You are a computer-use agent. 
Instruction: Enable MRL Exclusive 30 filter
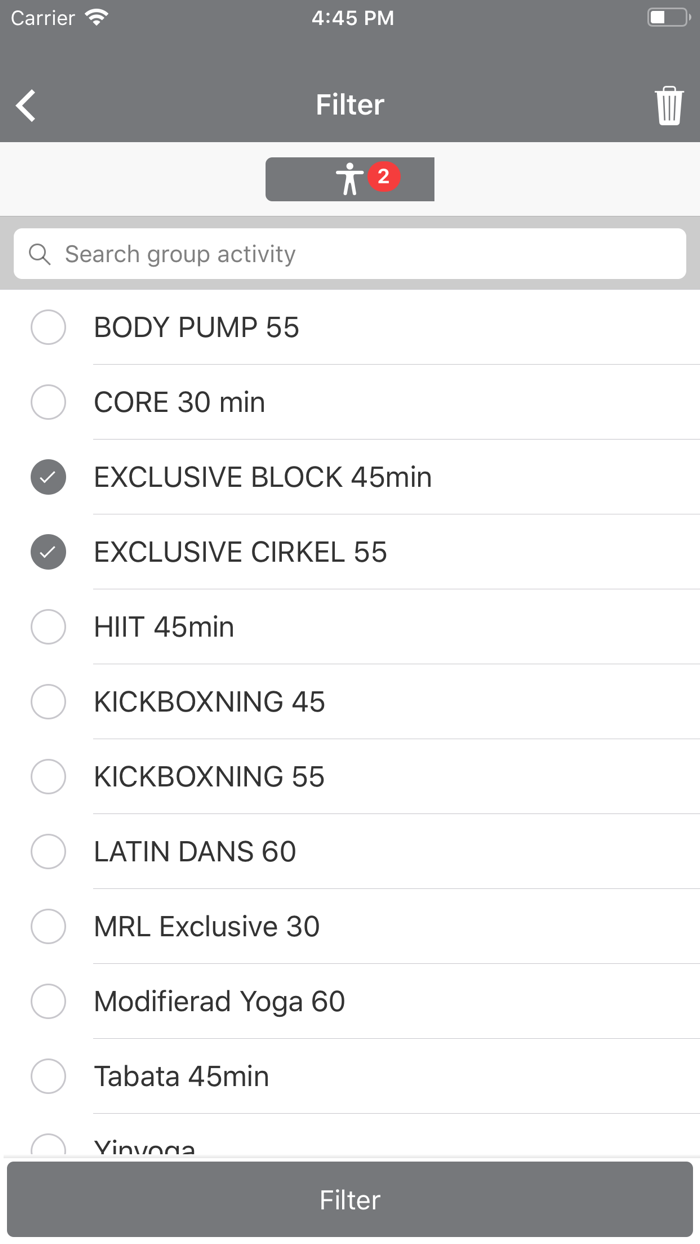coord(48,926)
